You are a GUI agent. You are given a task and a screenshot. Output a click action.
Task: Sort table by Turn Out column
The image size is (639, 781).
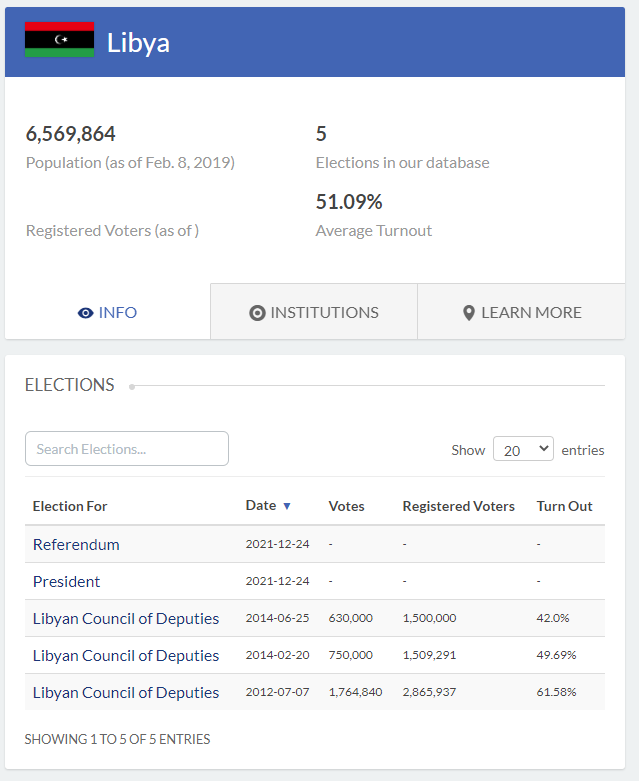point(564,506)
